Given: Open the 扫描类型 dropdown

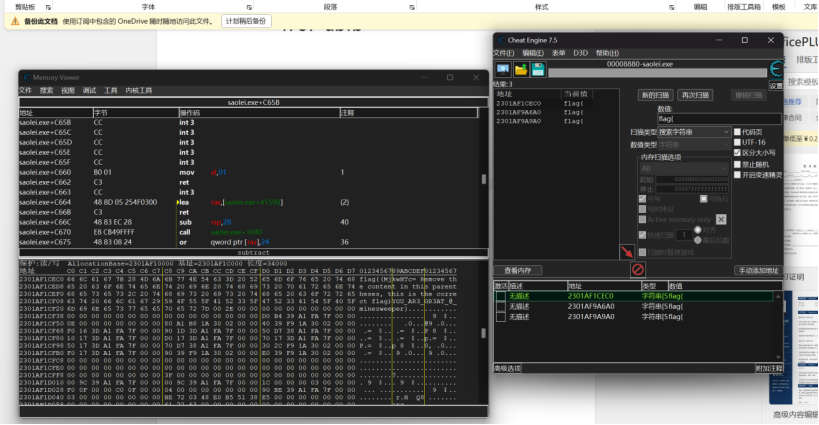Looking at the screenshot, I should [x=694, y=132].
